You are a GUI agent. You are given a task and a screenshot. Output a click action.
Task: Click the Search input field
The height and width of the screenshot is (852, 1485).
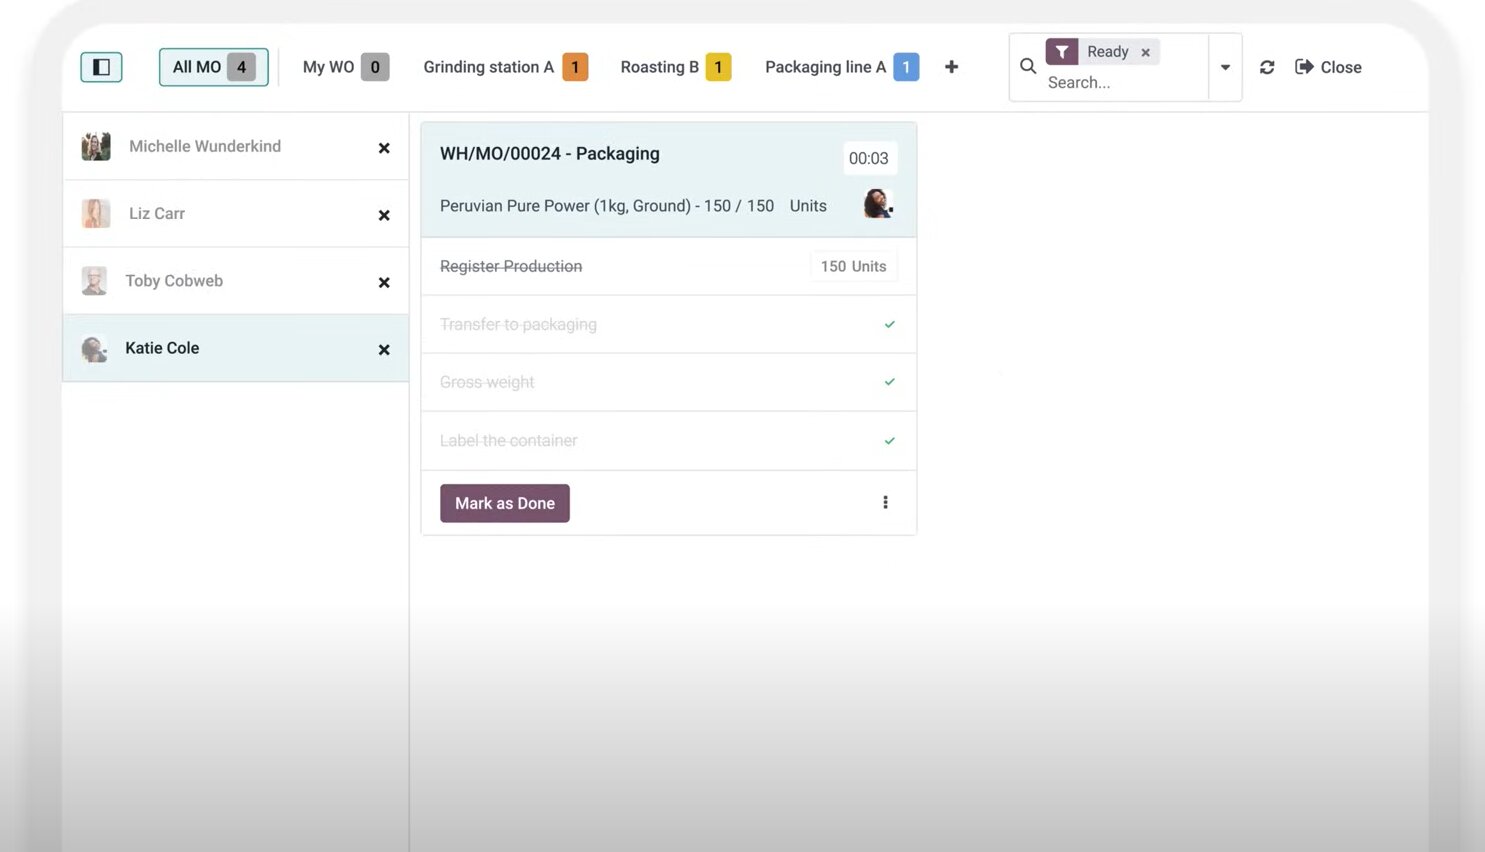tap(1120, 83)
